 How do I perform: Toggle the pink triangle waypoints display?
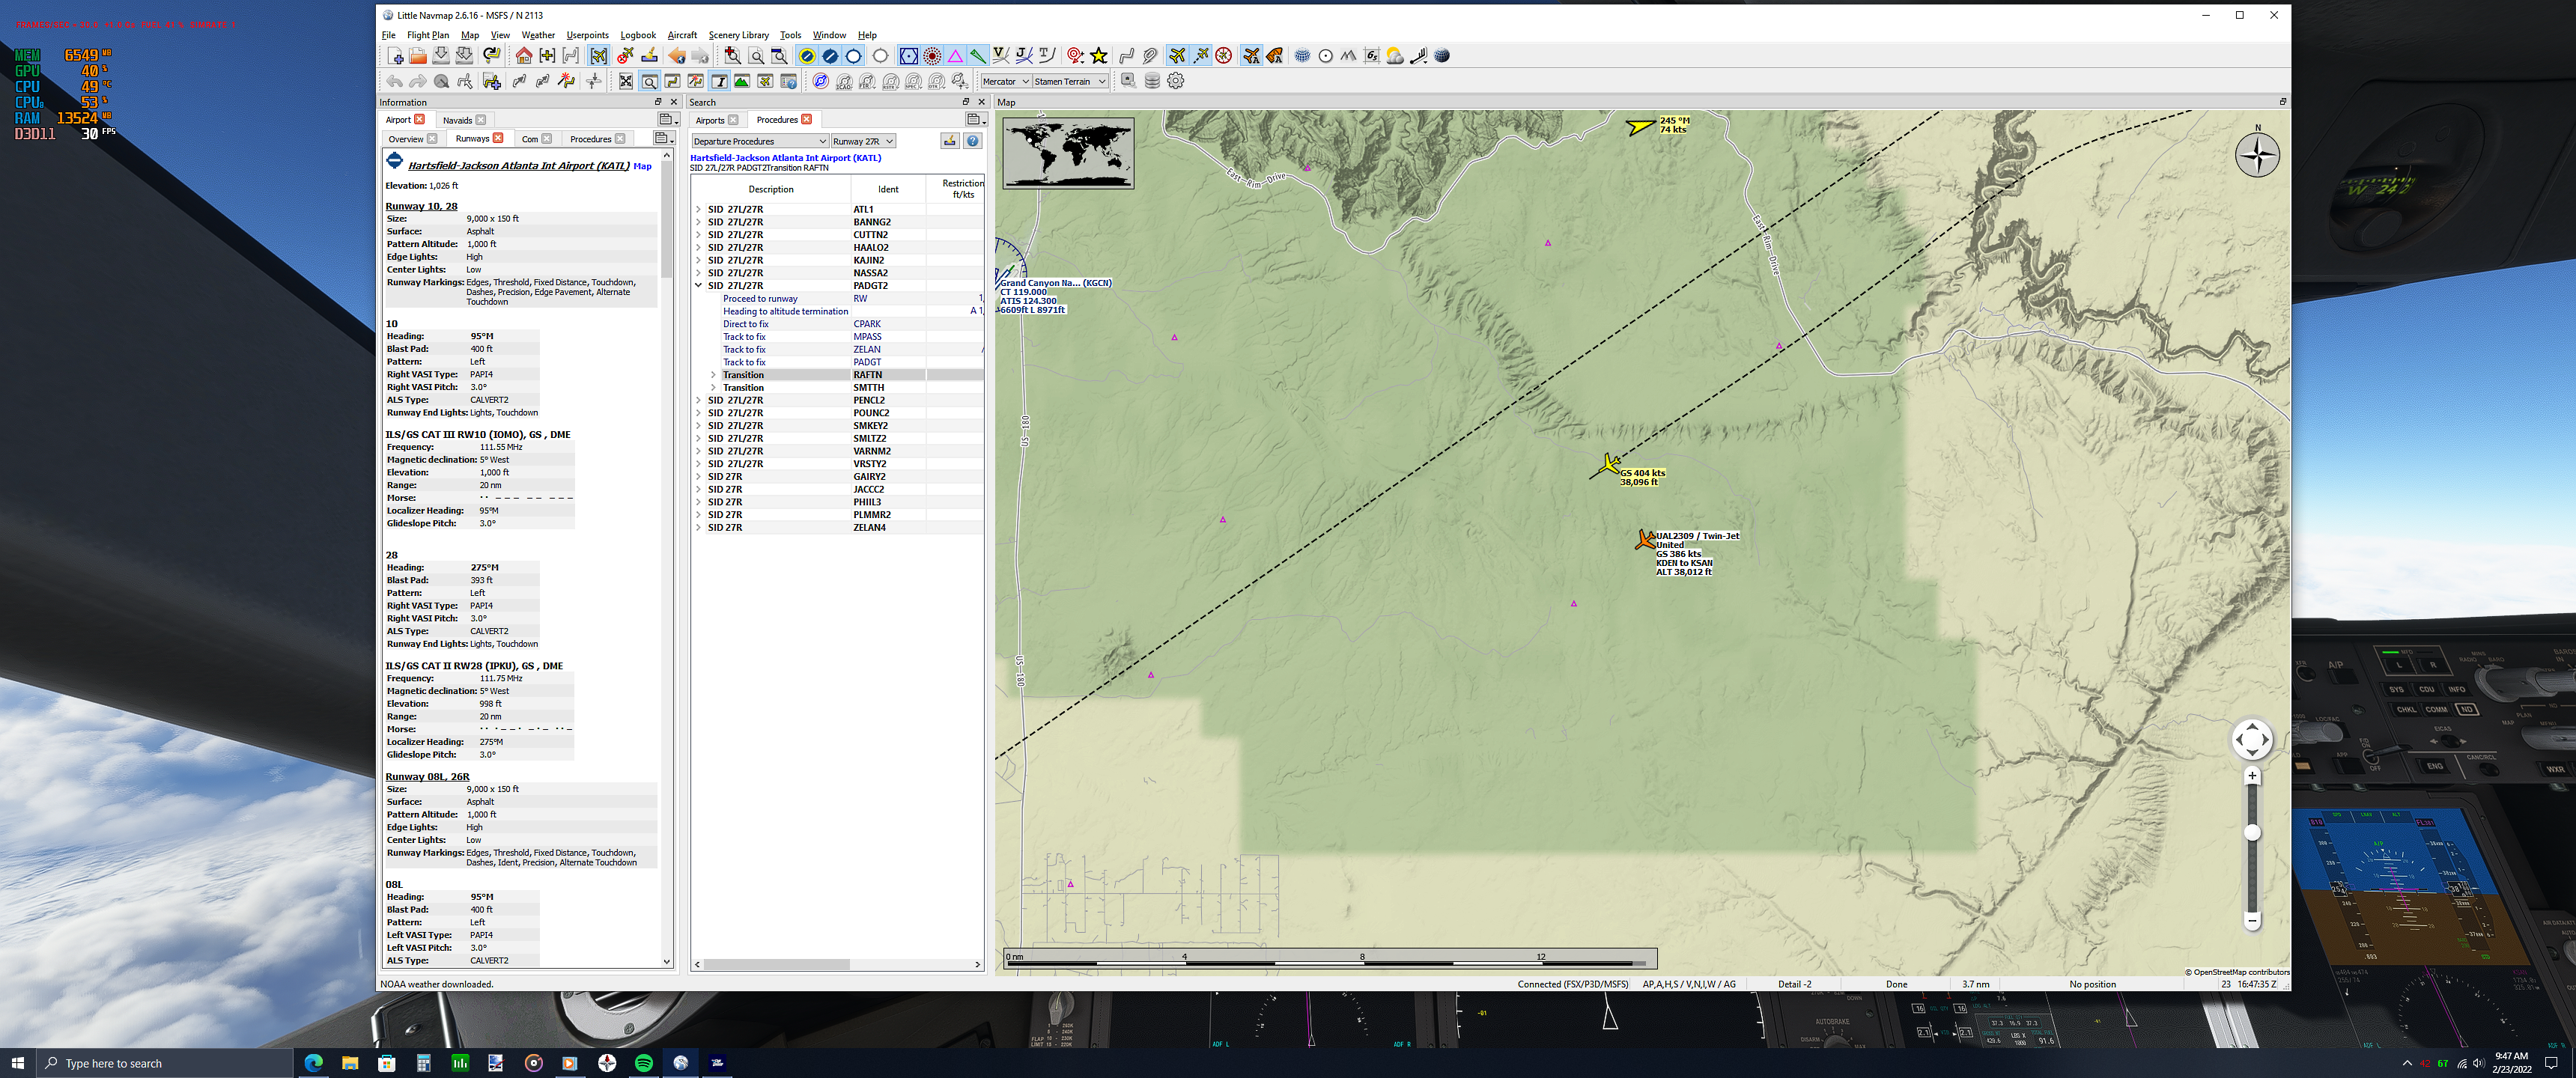pos(955,56)
